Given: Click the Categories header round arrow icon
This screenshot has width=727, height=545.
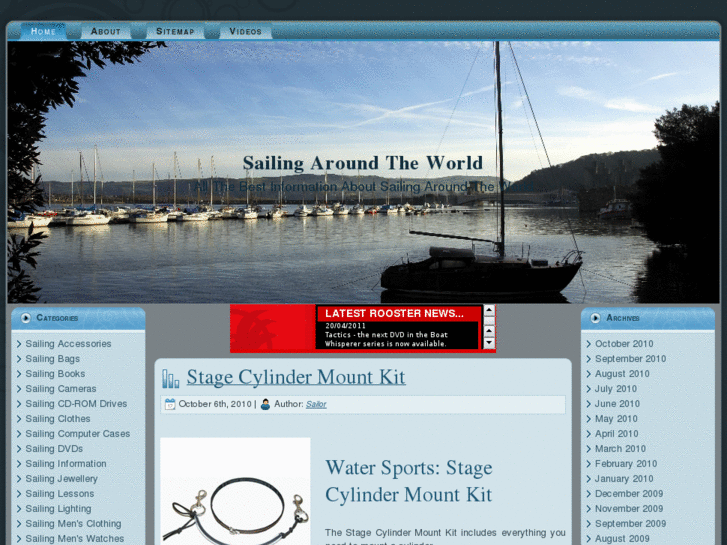Looking at the screenshot, I should point(24,318).
